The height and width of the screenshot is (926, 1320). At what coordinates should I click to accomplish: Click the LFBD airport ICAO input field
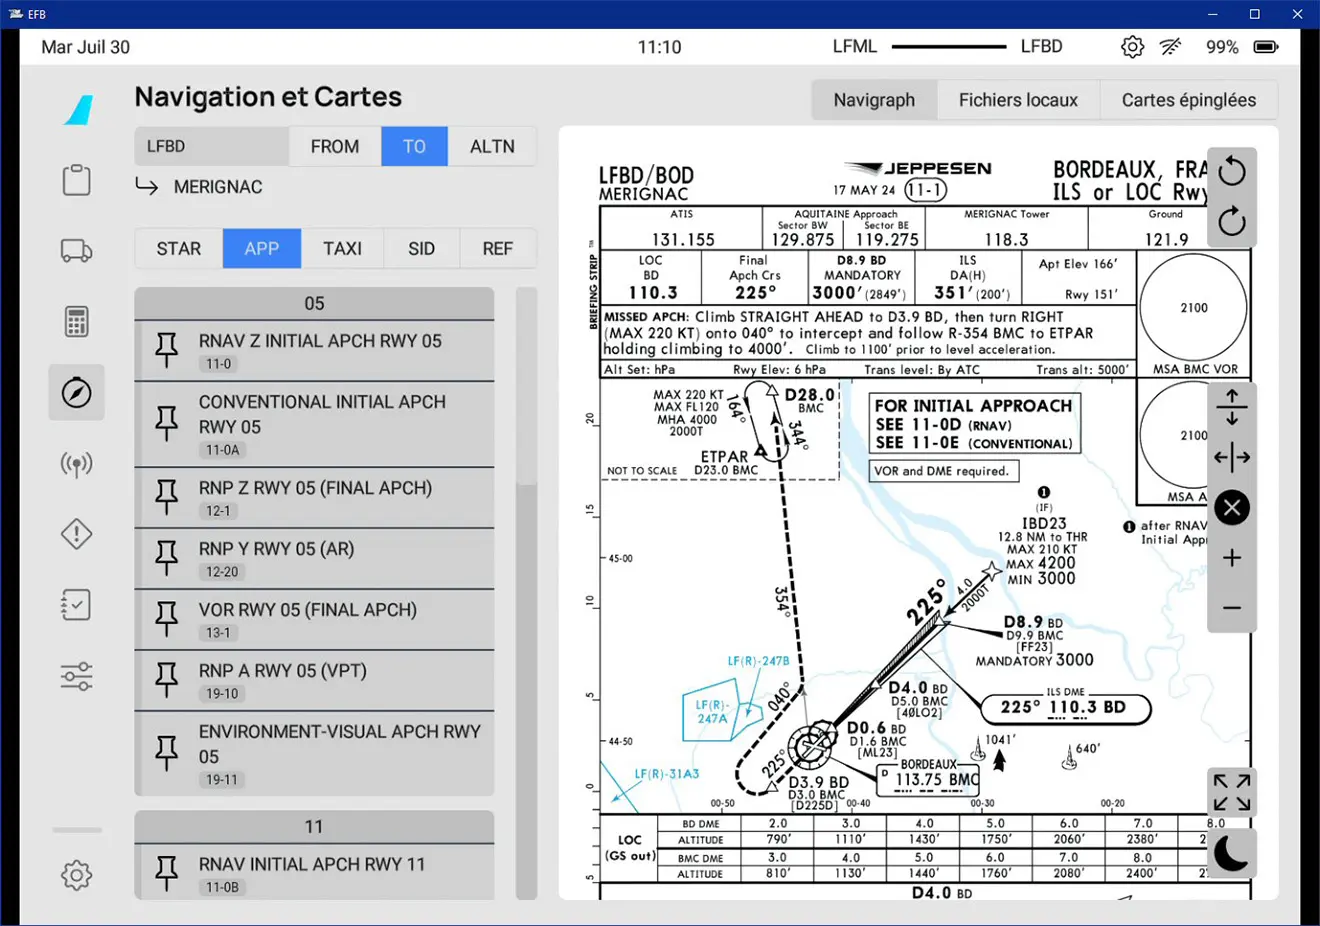212,146
